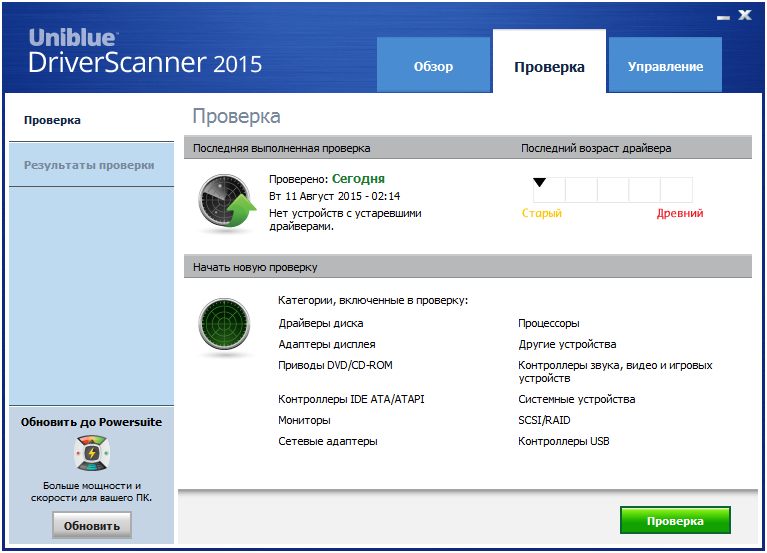Open Результаты проверки in the sidebar
Viewport: 767px width, 553px height.
89,165
